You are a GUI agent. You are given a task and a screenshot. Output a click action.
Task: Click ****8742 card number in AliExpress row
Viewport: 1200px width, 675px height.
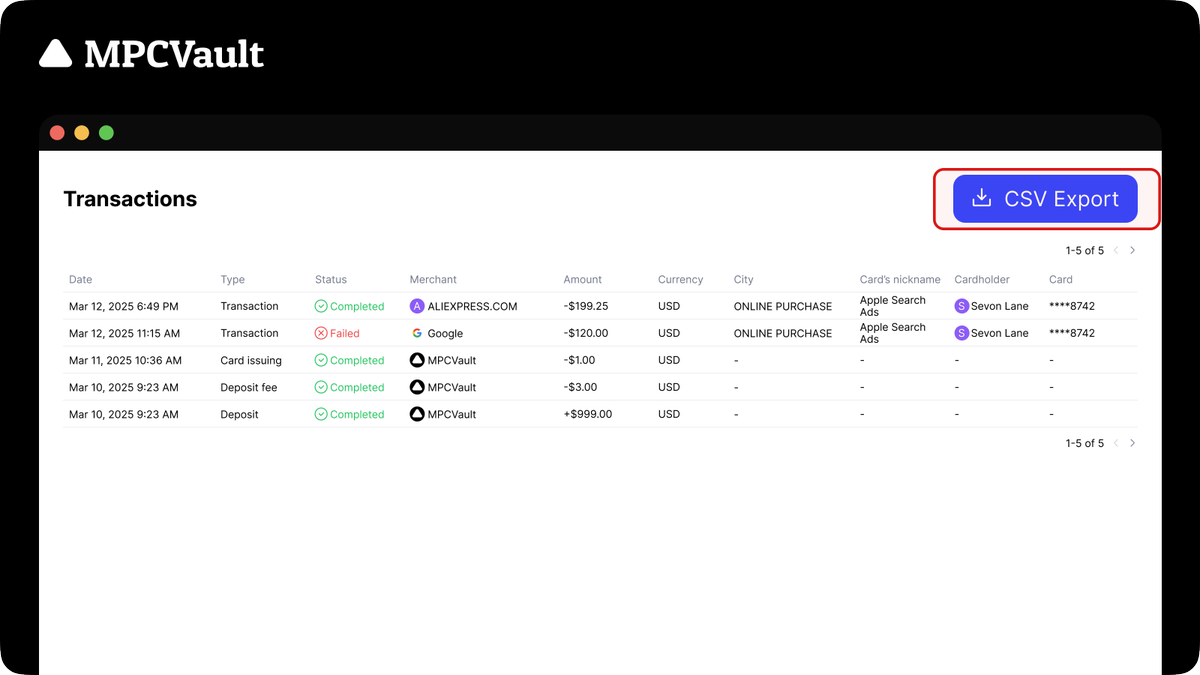(1072, 306)
